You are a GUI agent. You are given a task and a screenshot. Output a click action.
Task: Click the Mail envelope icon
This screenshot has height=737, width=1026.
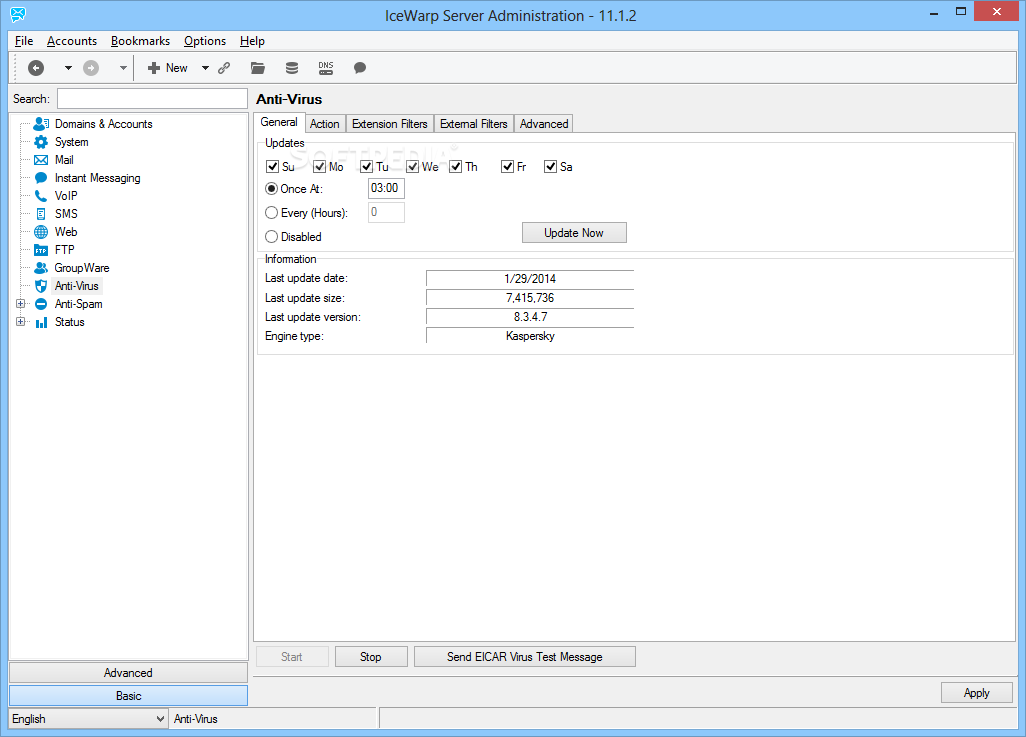pyautogui.click(x=41, y=160)
